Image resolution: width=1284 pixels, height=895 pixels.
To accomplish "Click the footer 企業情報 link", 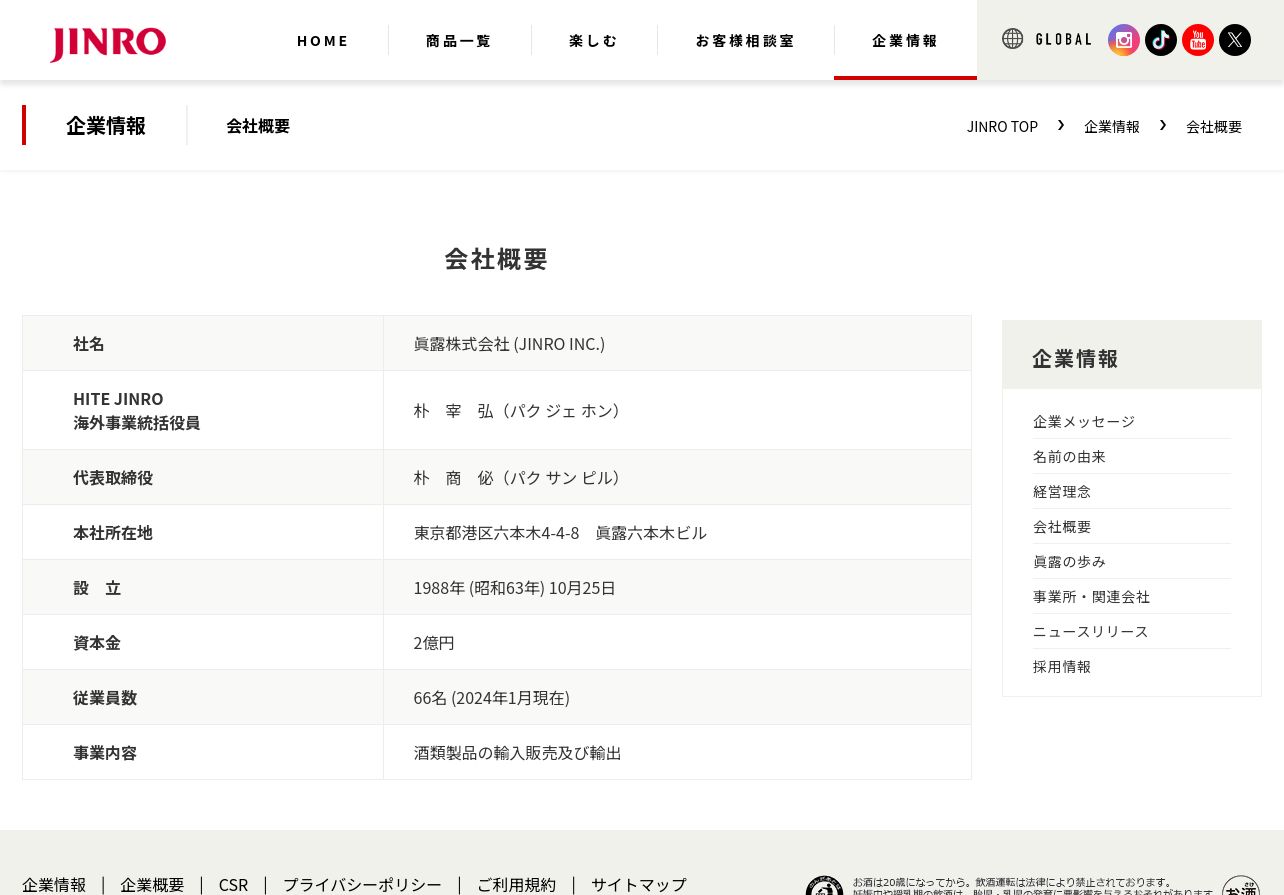I will [54, 885].
